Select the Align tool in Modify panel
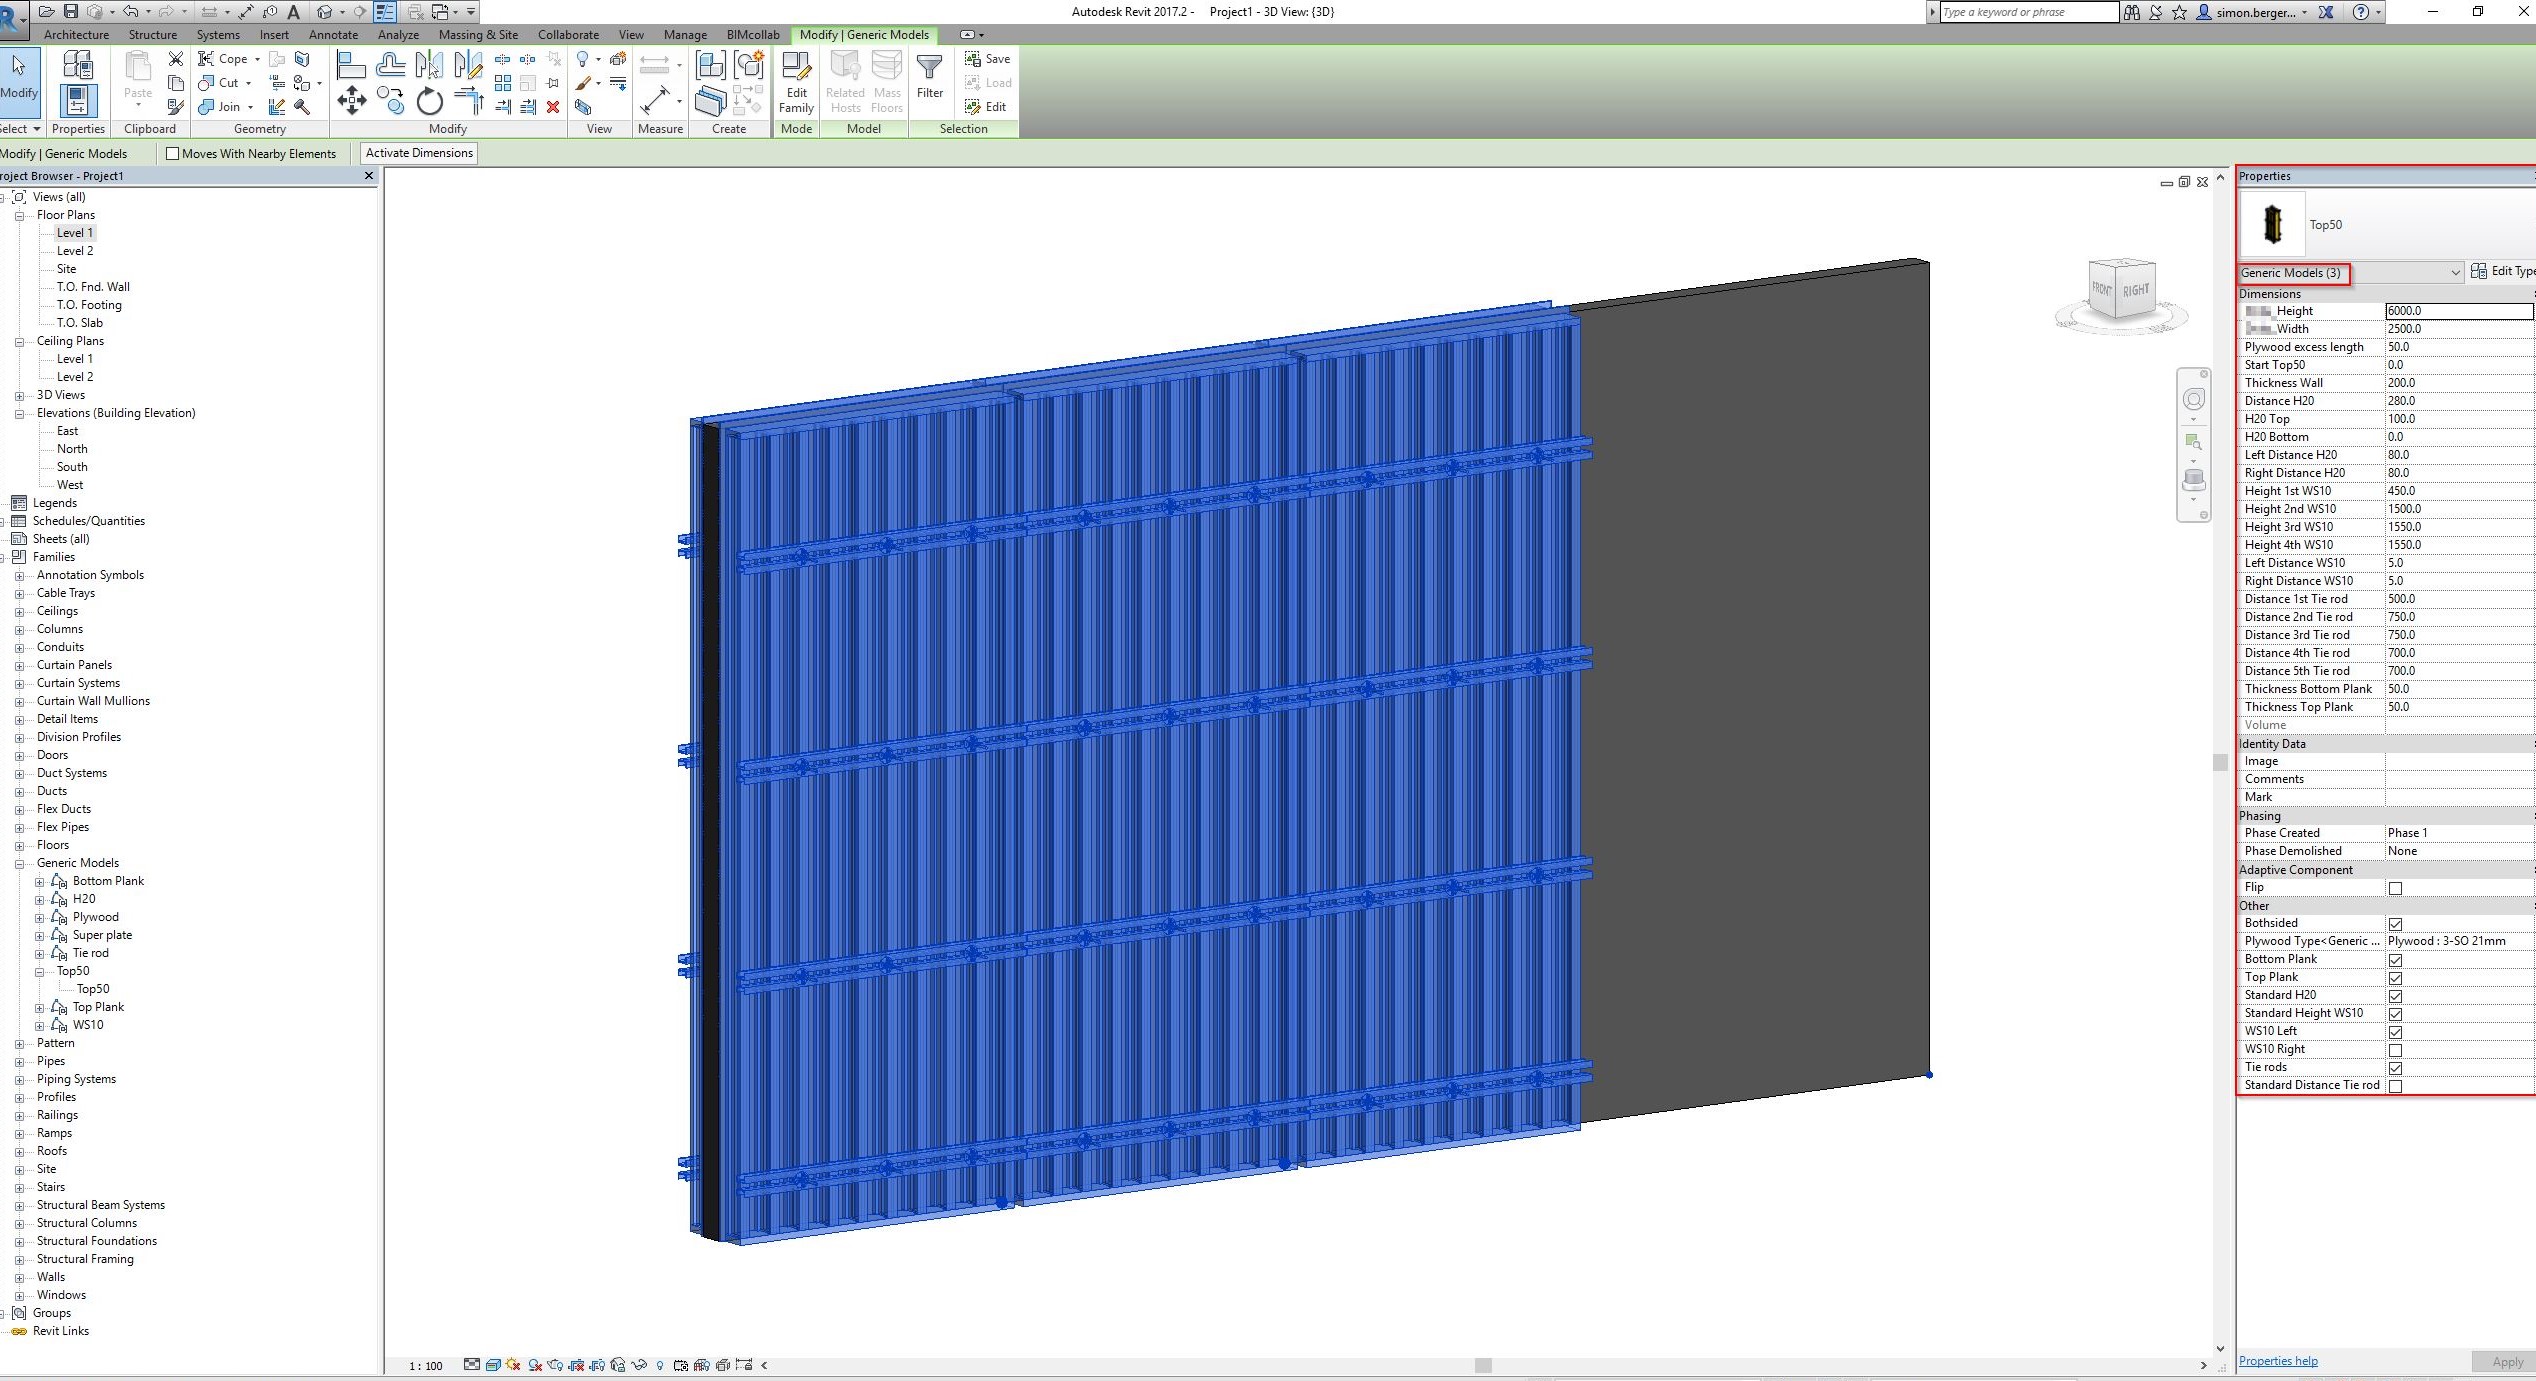2536x1381 pixels. pyautogui.click(x=352, y=62)
